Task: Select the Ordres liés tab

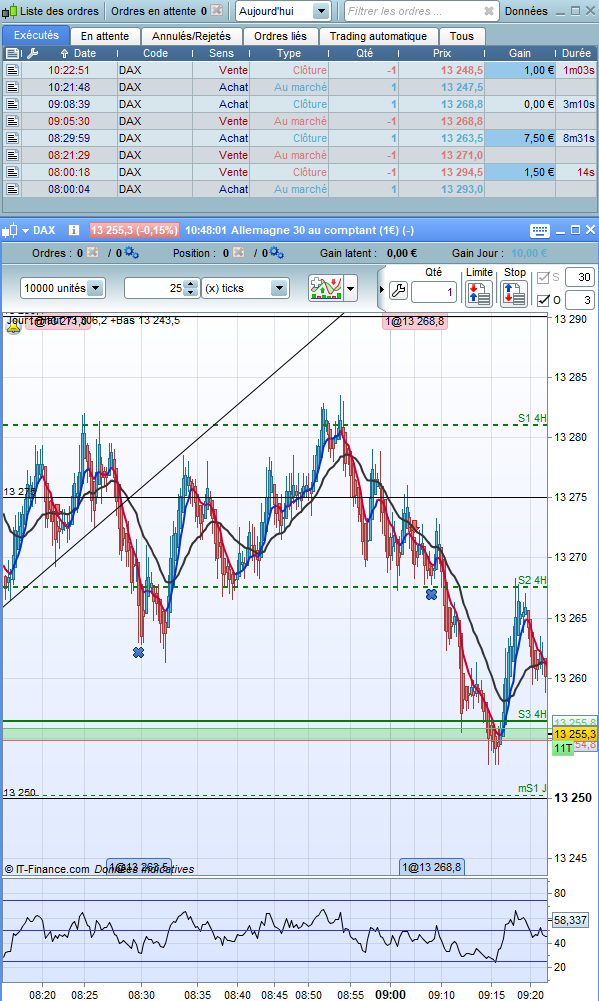Action: click(280, 36)
